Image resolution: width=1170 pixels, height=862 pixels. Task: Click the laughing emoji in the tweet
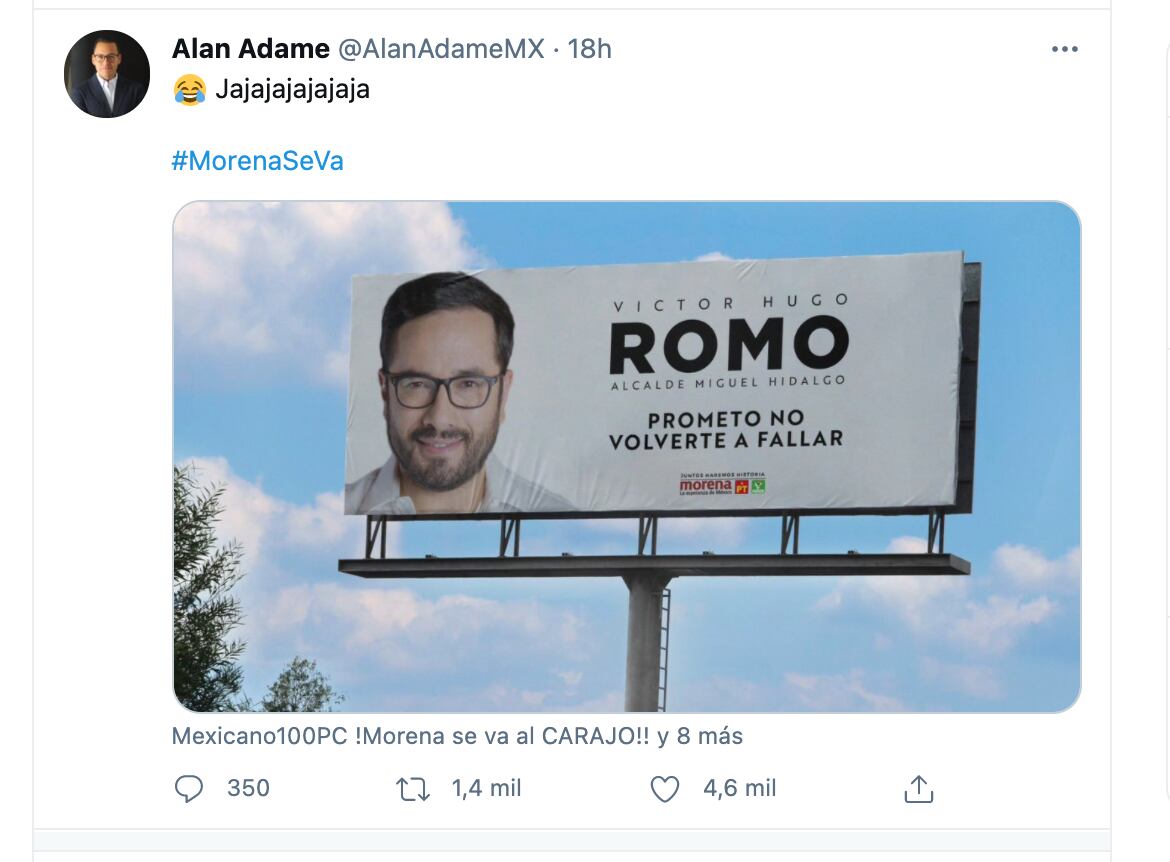point(189,89)
